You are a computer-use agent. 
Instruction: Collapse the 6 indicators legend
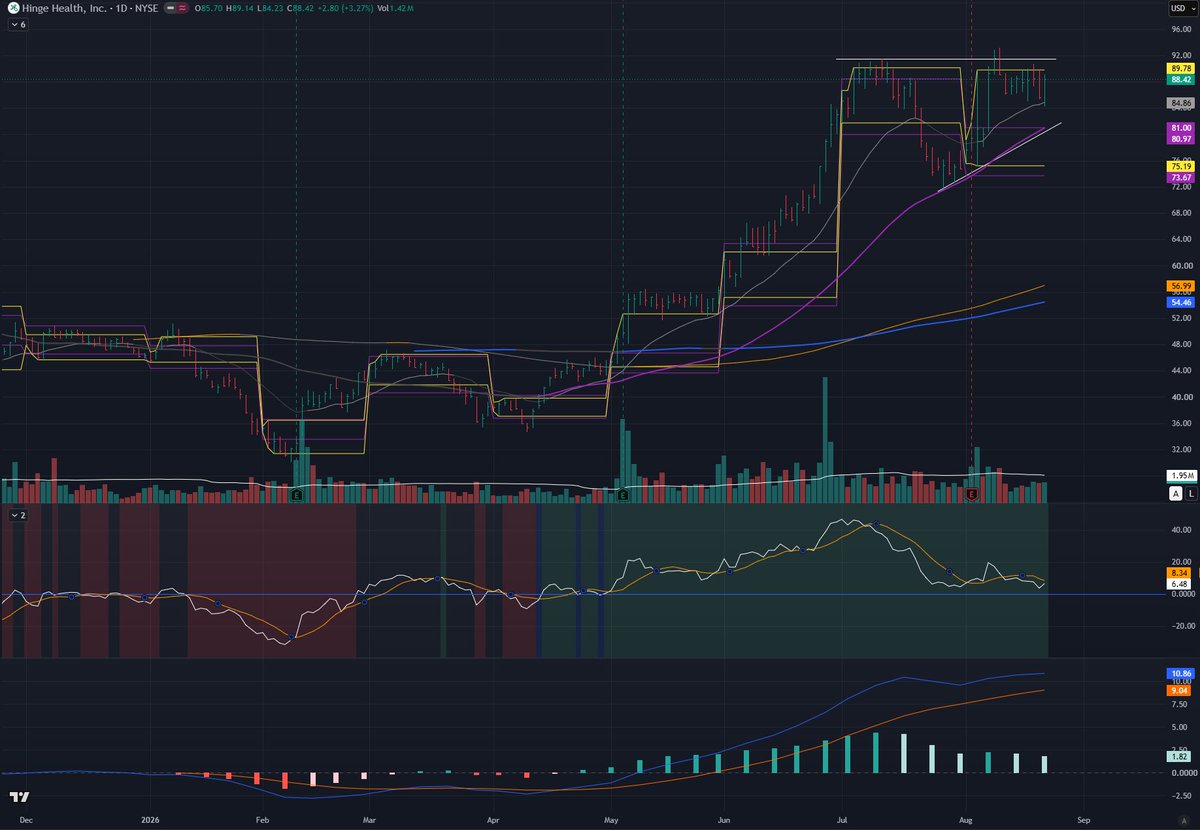(19, 24)
